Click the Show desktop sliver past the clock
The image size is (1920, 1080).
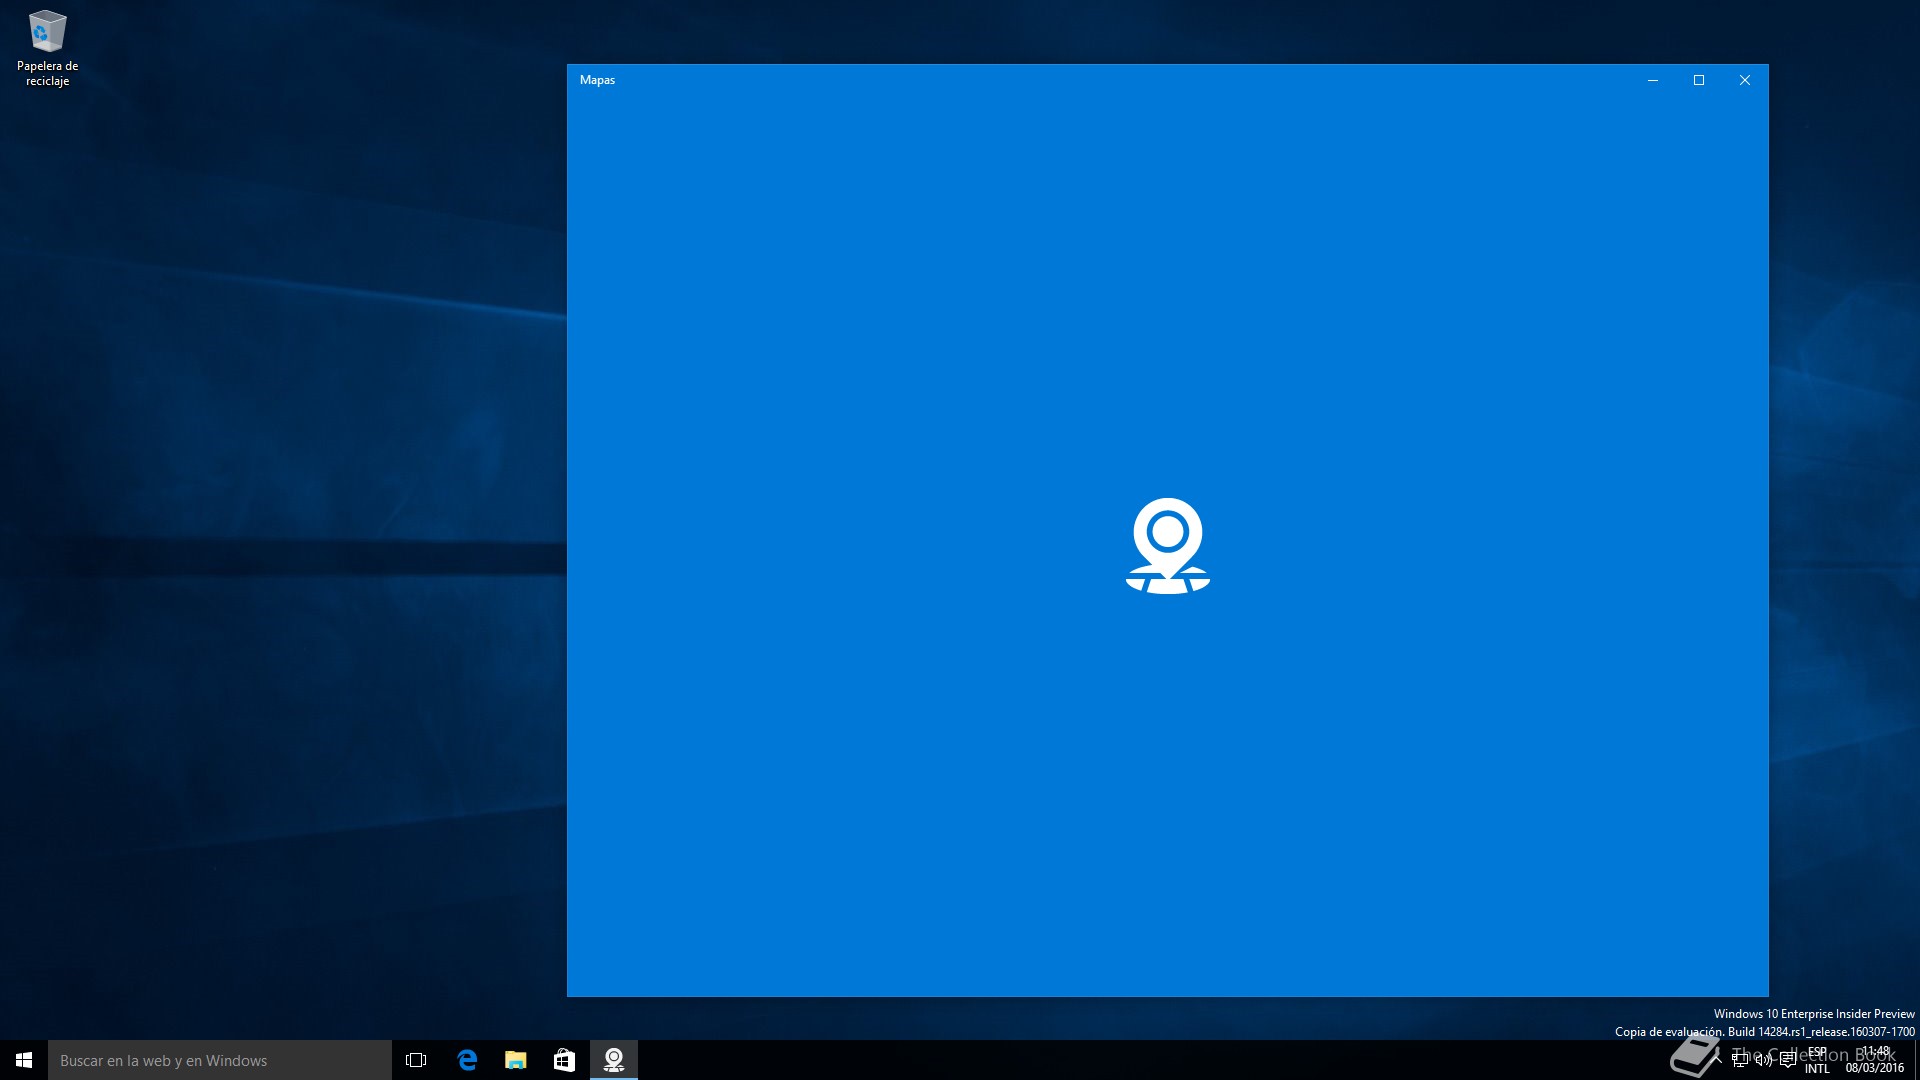tap(1917, 1060)
